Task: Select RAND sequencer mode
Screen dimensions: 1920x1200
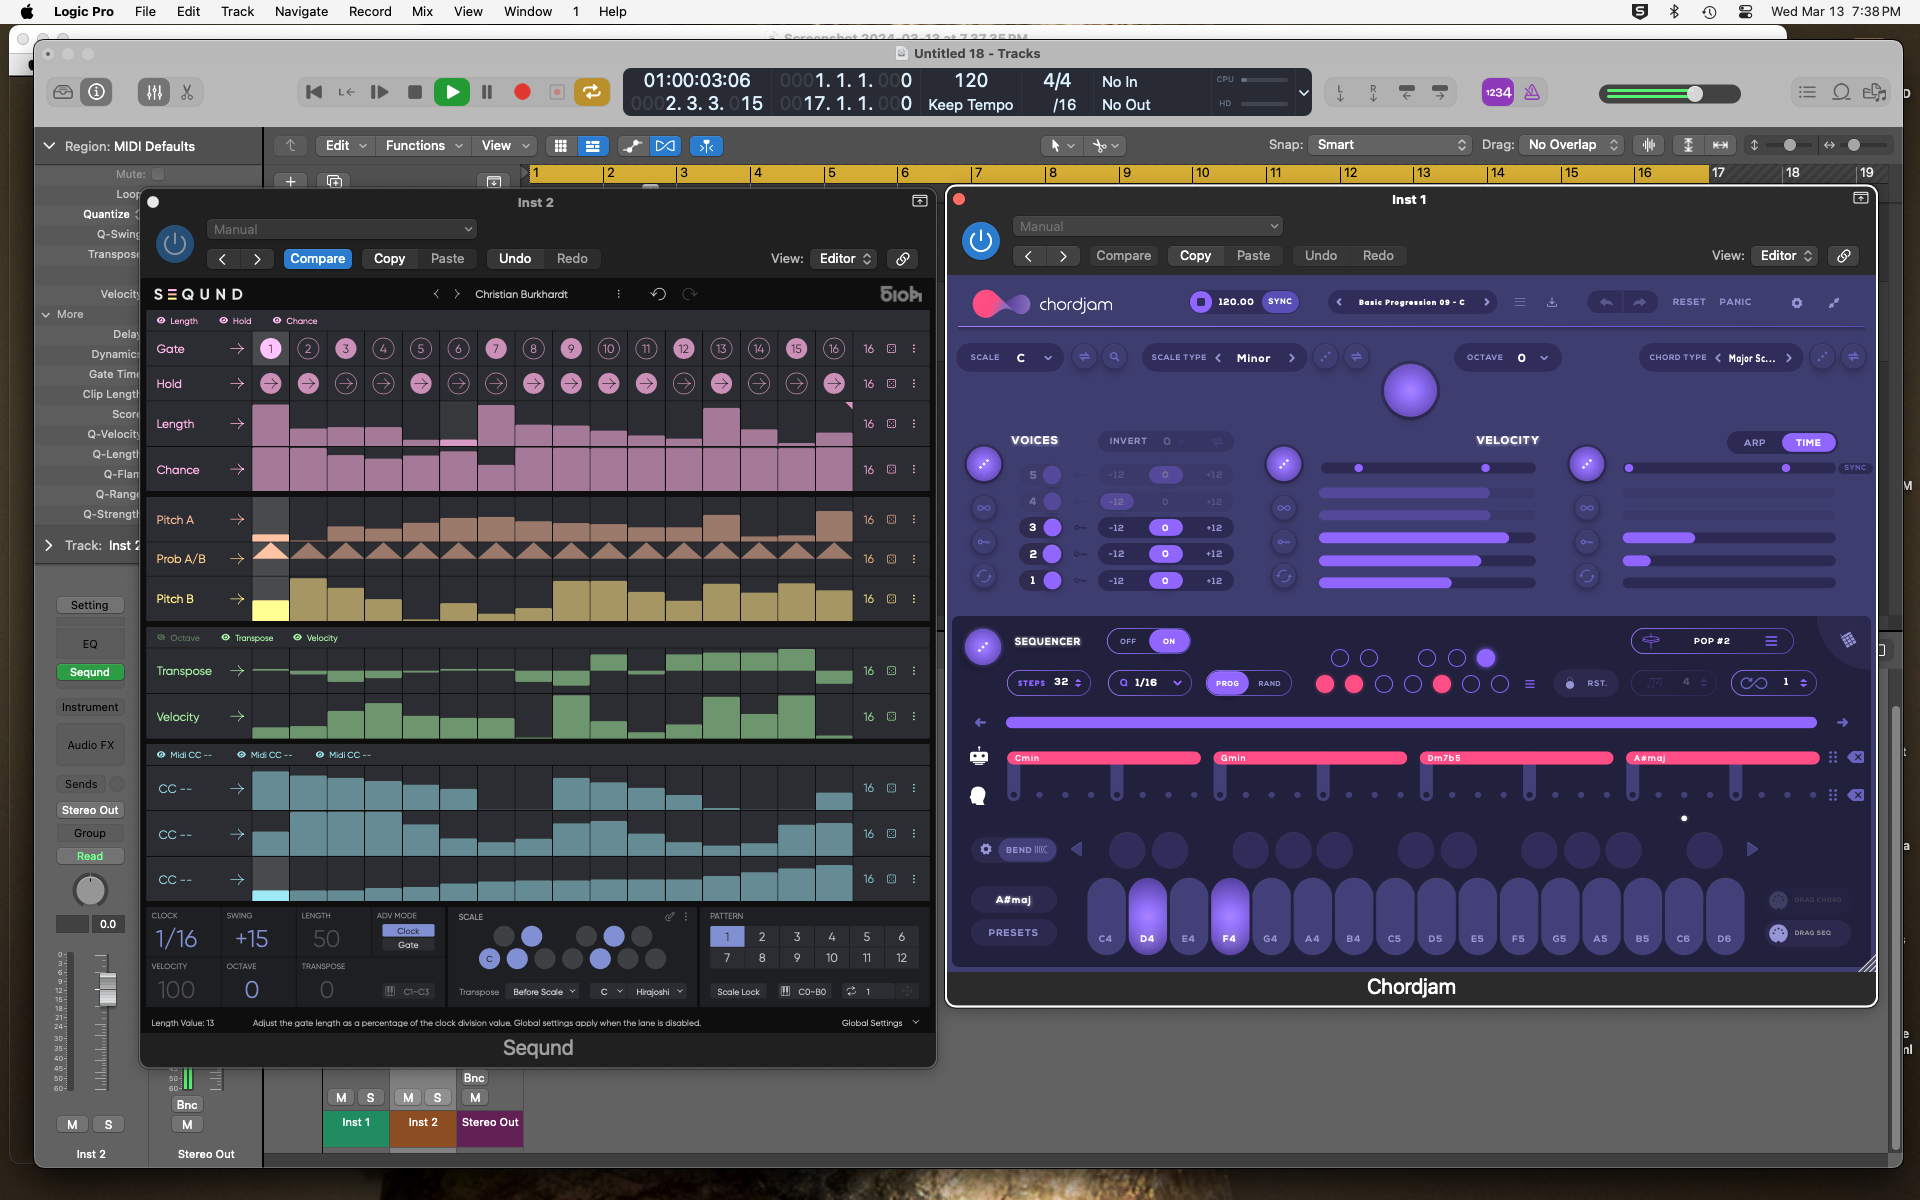Action: click(1269, 683)
